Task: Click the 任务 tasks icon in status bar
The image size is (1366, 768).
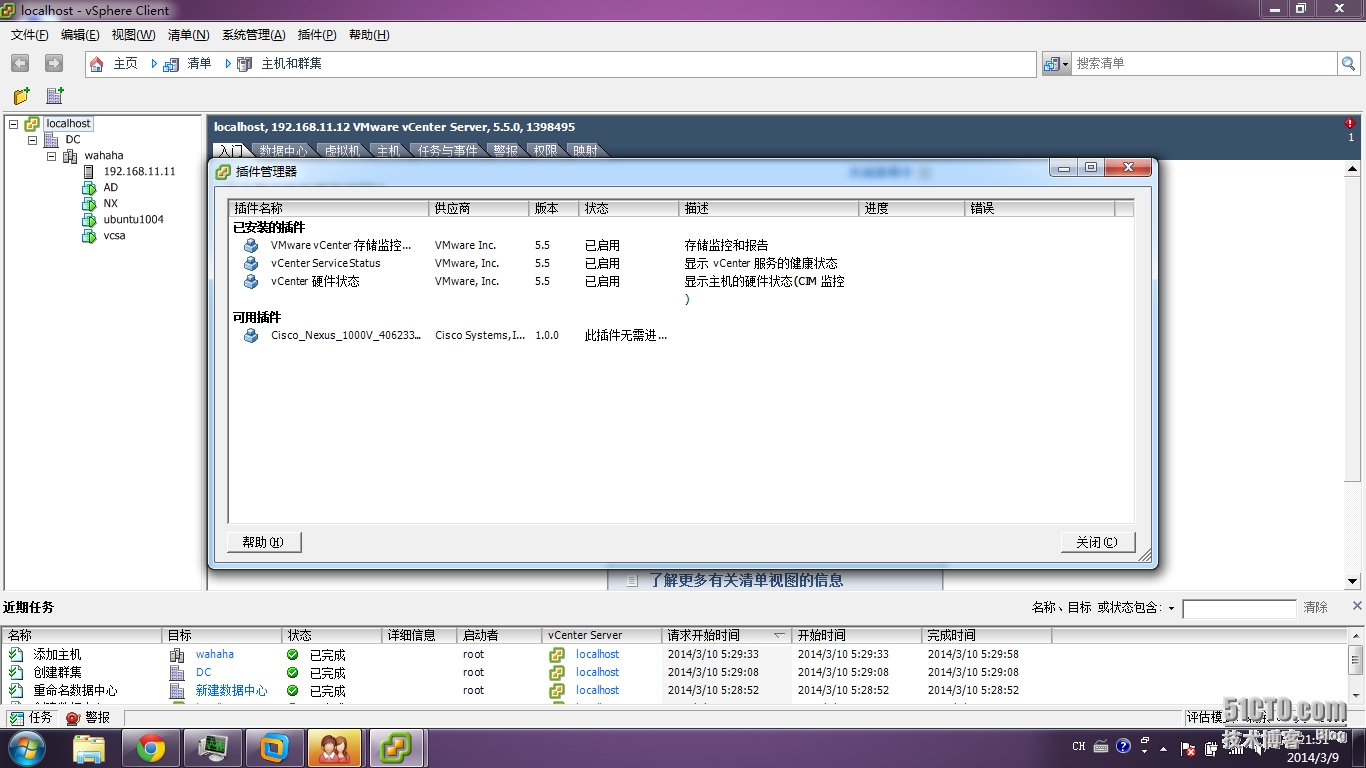Action: click(17, 718)
